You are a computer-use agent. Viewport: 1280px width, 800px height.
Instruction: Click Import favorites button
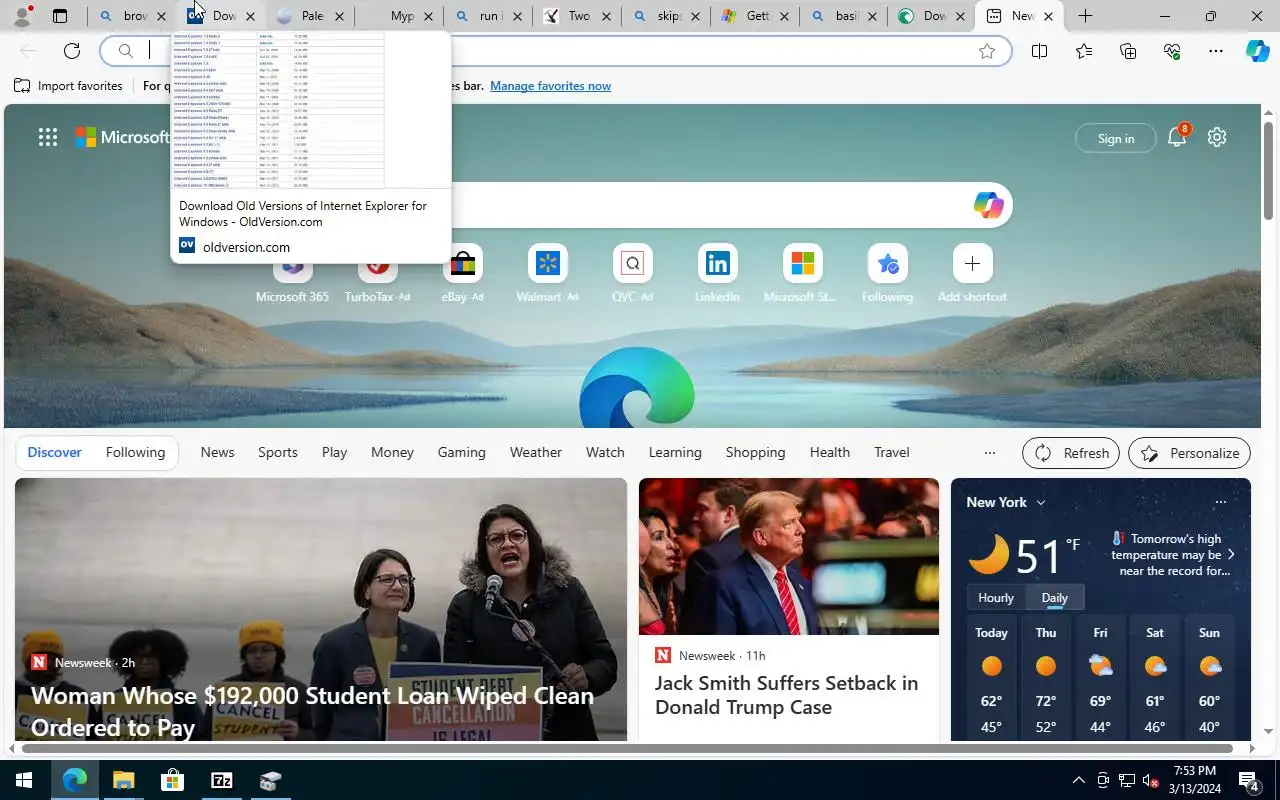(68, 86)
